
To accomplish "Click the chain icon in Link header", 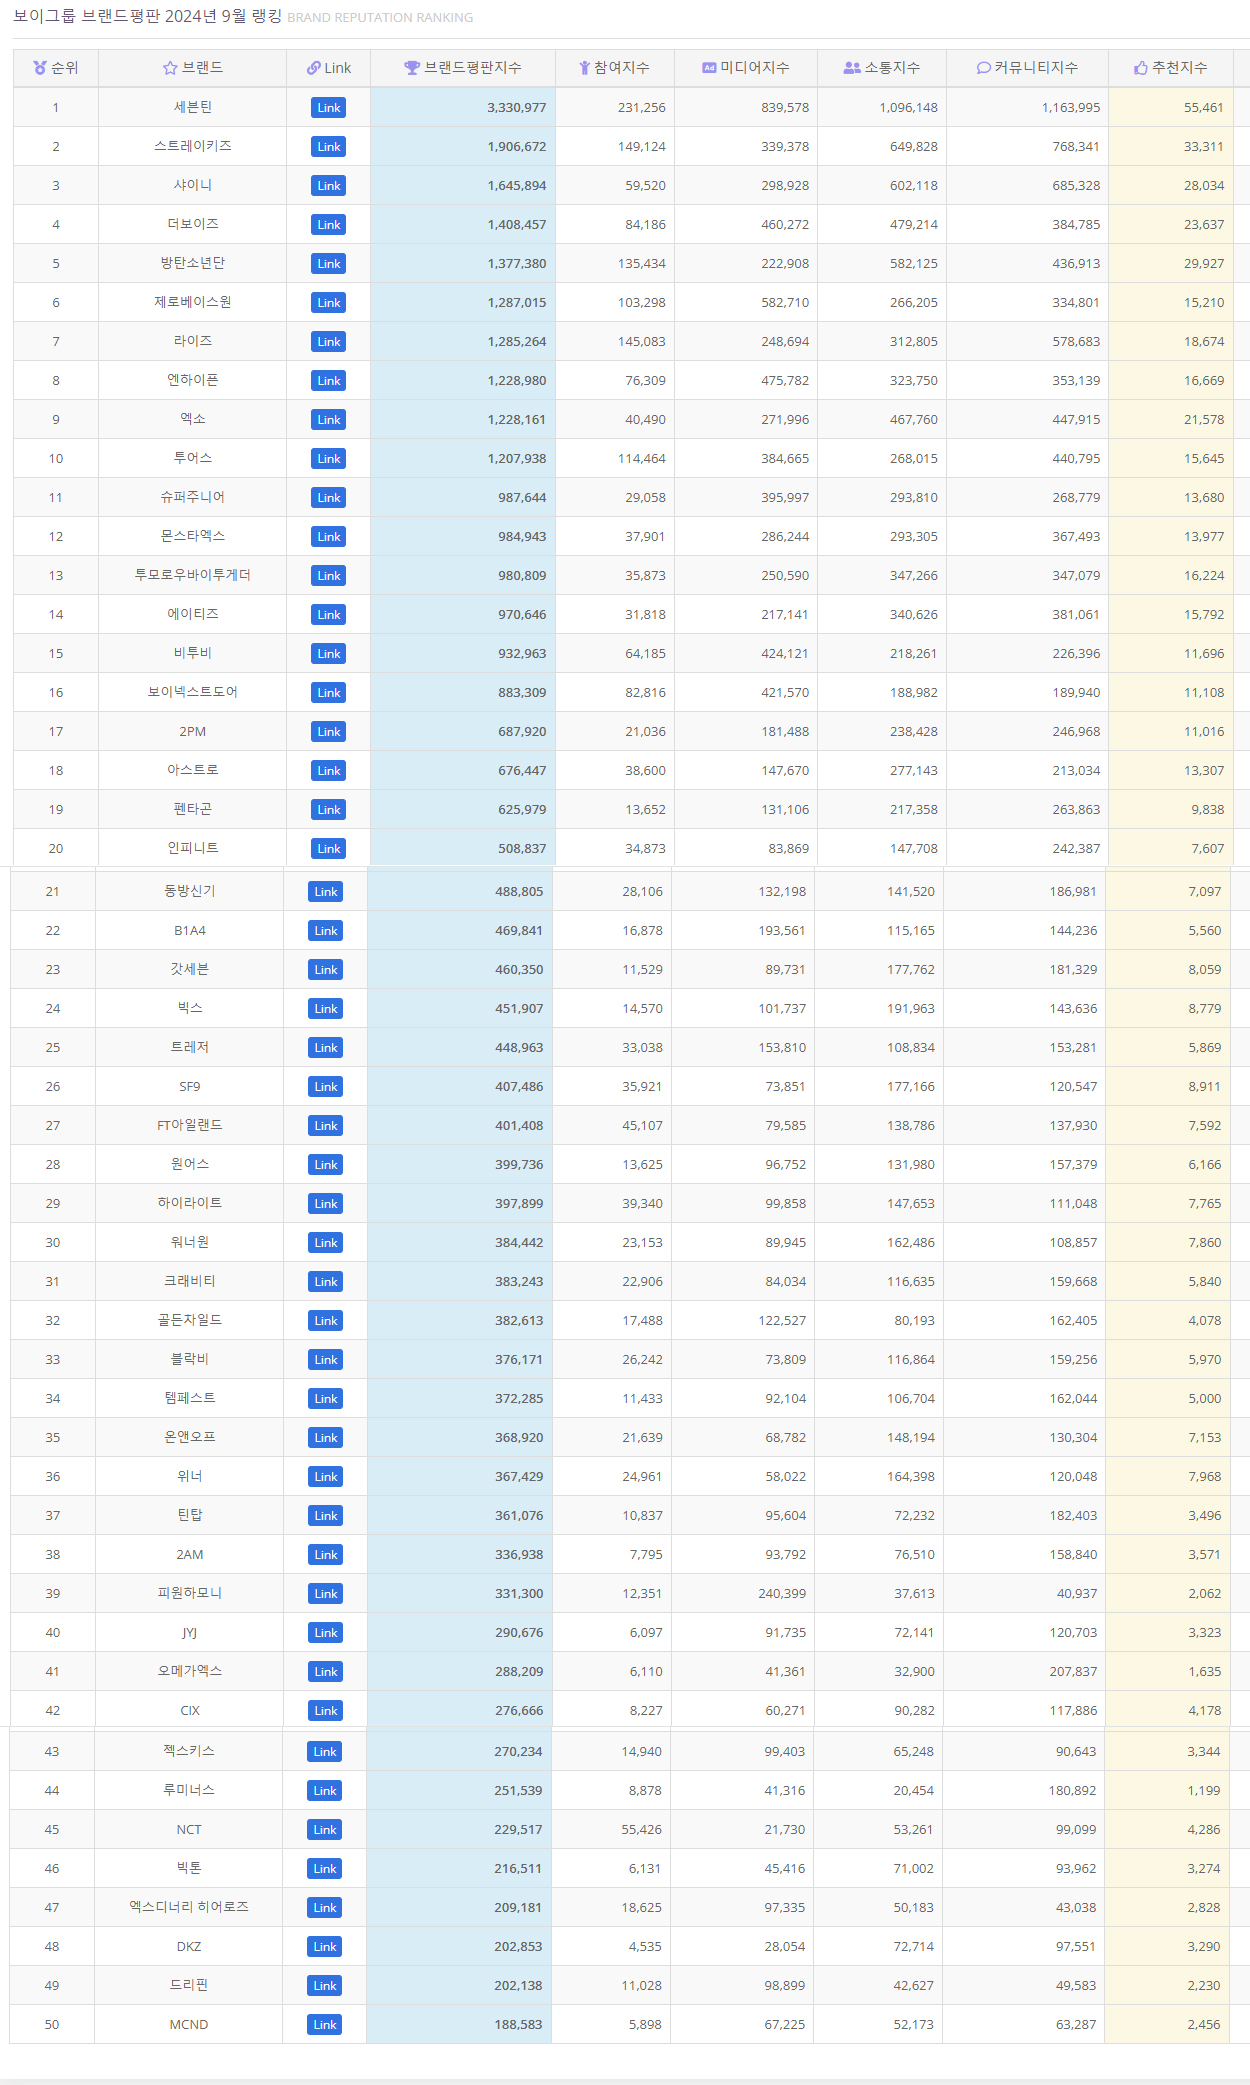I will [x=314, y=68].
